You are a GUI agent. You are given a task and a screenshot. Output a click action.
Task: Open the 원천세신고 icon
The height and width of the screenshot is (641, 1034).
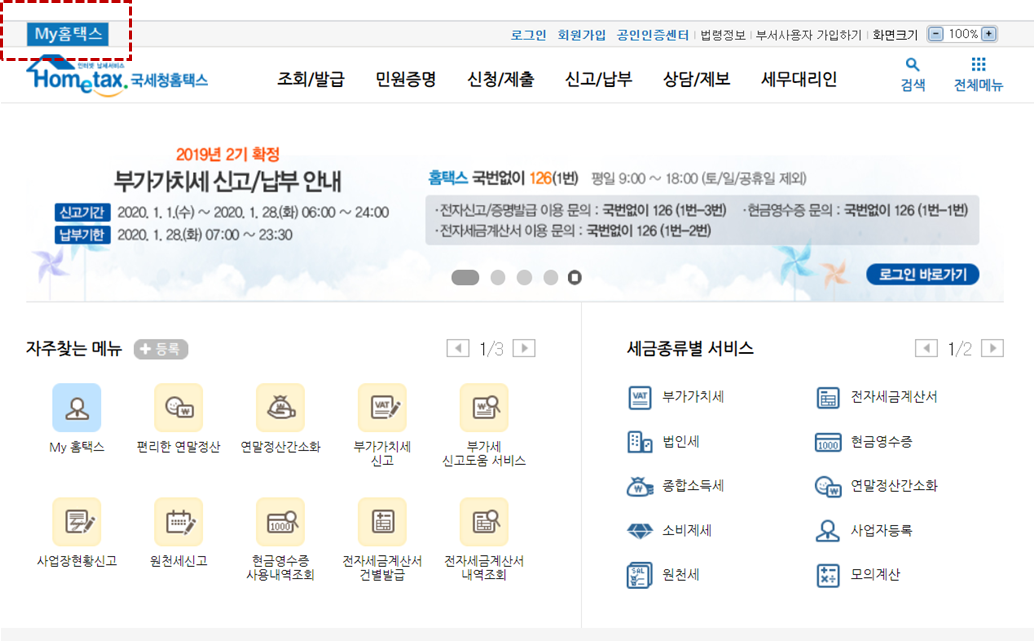[x=178, y=522]
